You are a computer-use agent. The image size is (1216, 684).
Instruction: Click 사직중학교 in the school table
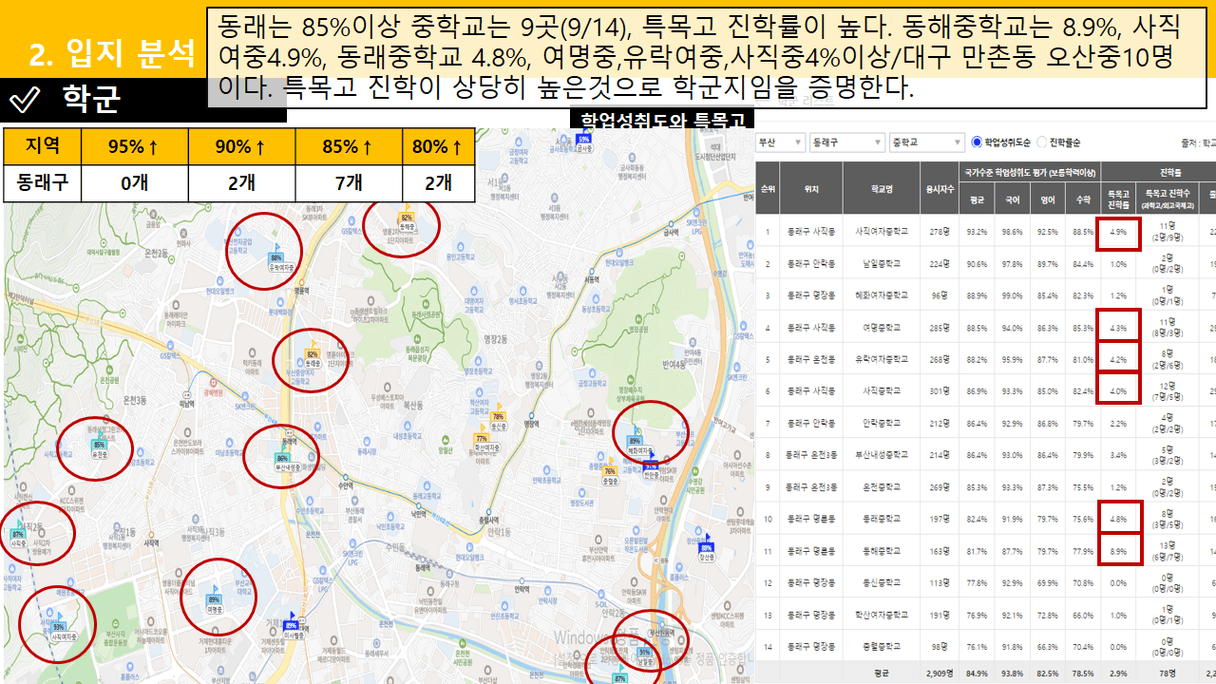[881, 391]
